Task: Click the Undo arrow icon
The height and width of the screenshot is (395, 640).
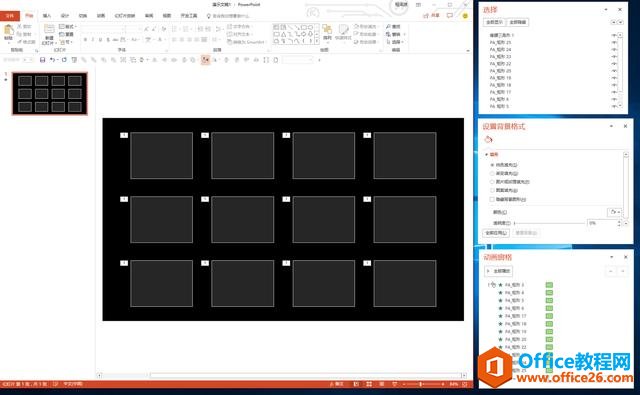Action: [x=52, y=60]
